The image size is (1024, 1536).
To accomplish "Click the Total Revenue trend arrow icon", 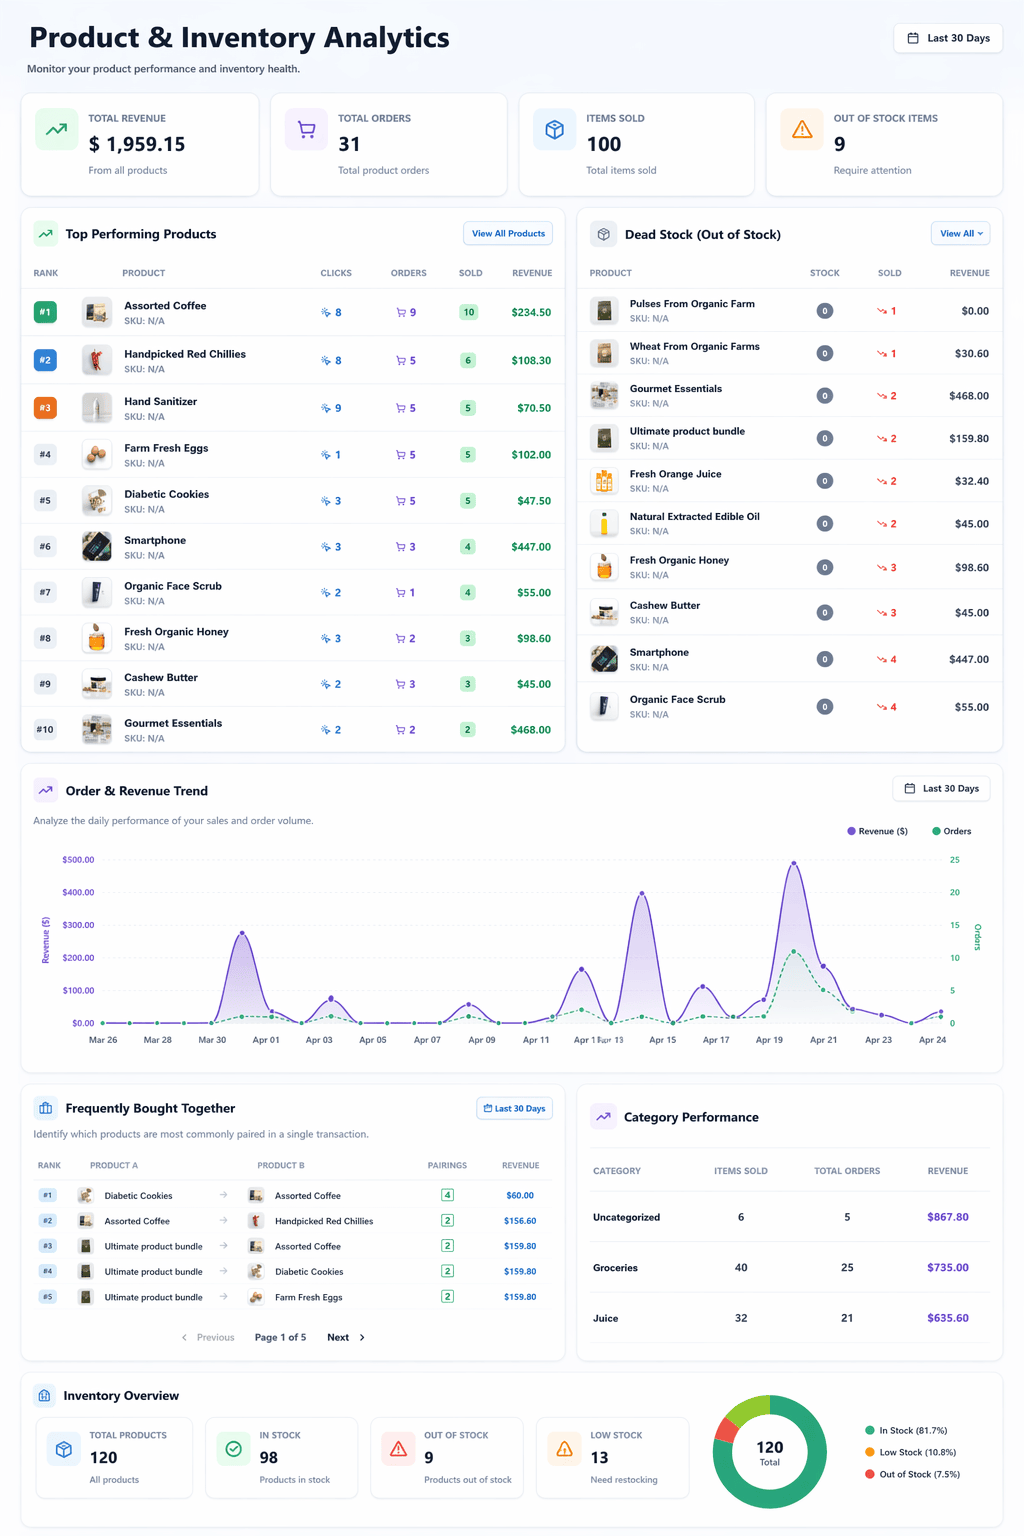I will pyautogui.click(x=56, y=129).
